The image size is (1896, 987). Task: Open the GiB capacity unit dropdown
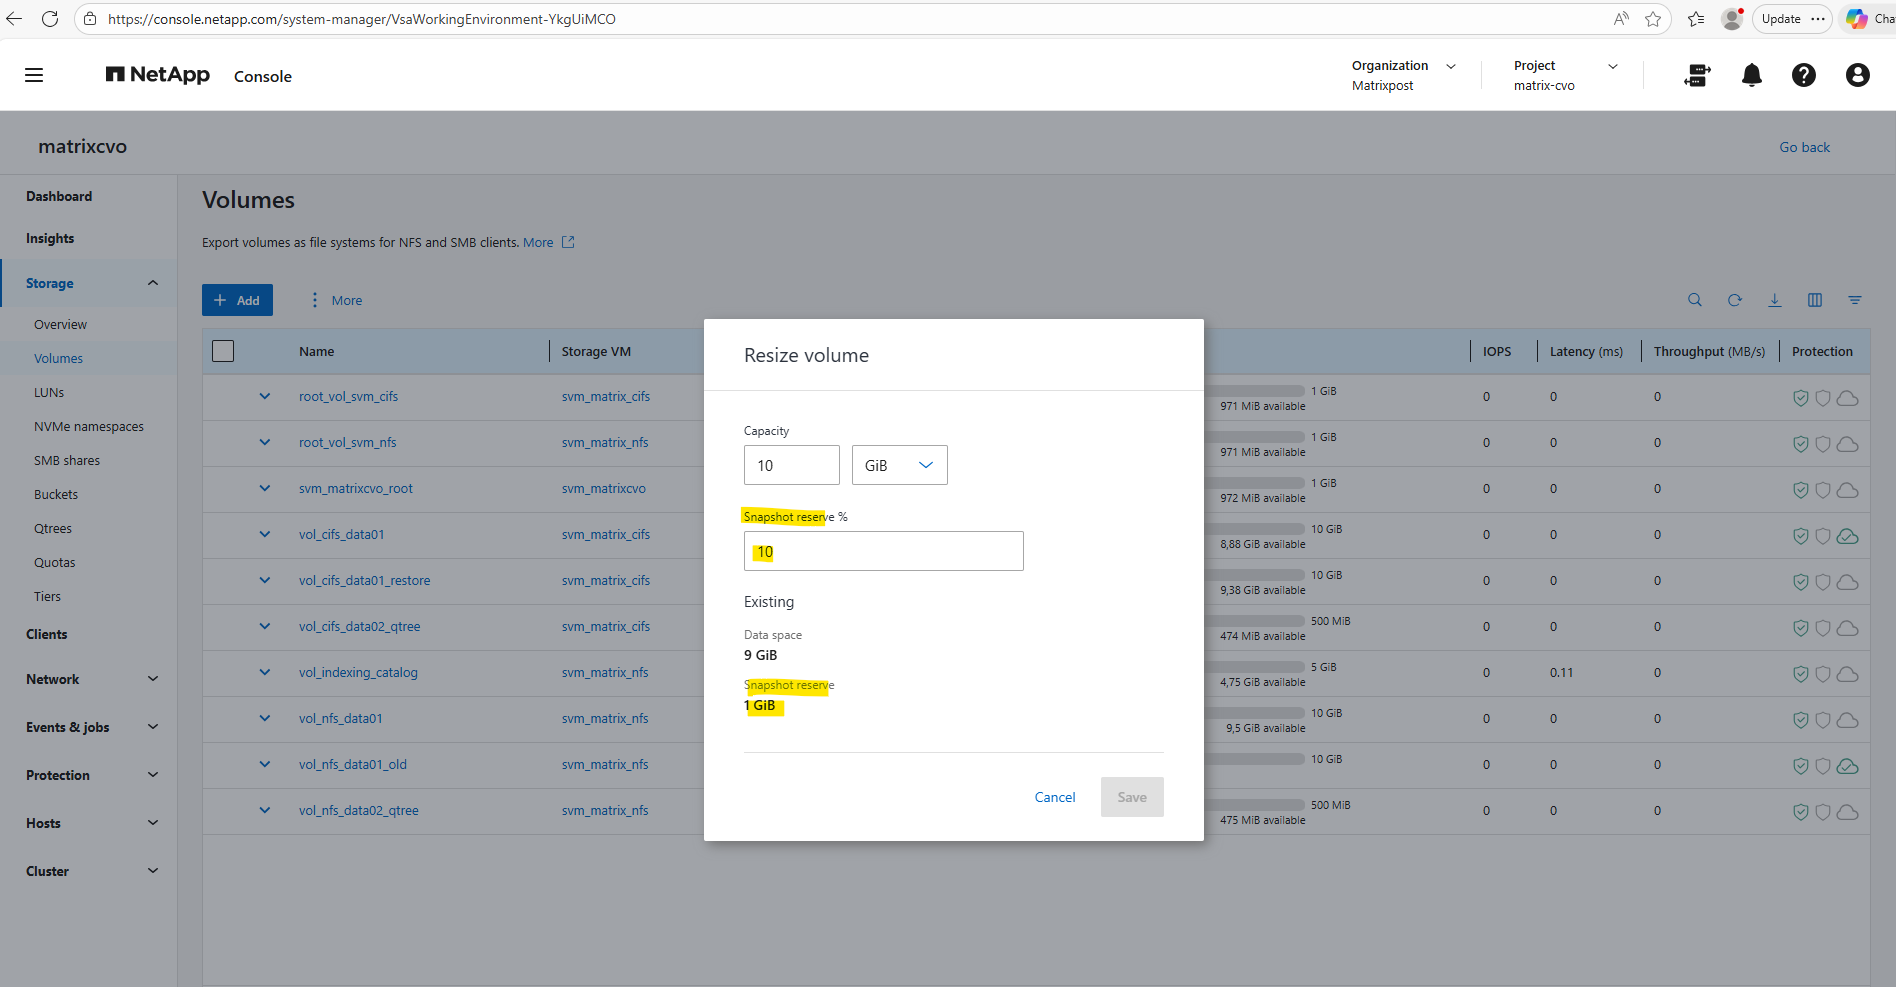[899, 465]
